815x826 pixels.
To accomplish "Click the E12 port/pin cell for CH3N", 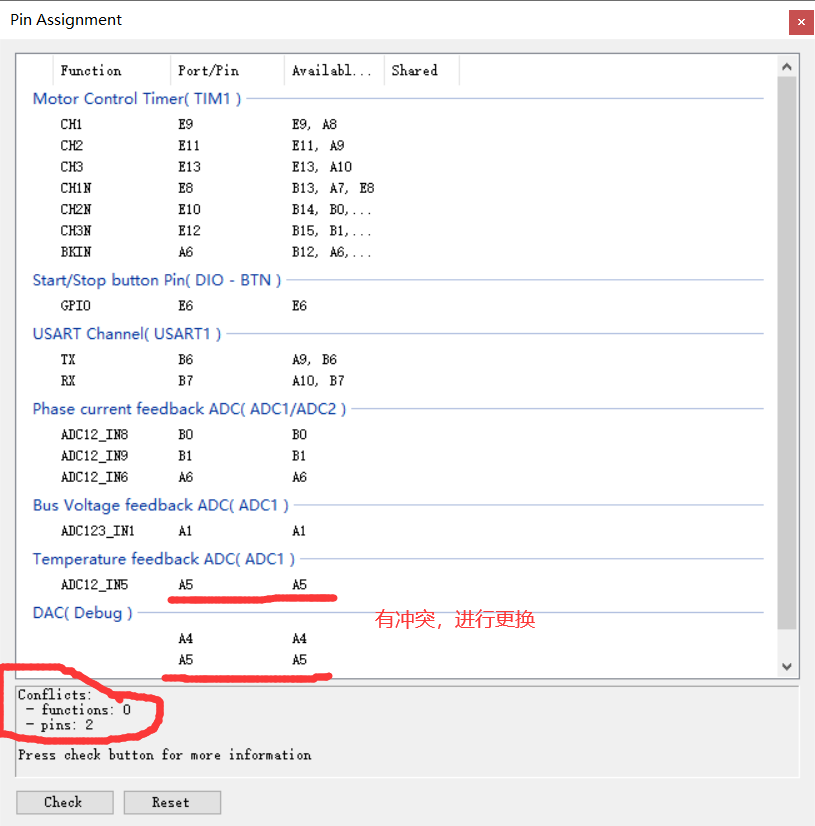I will [189, 231].
